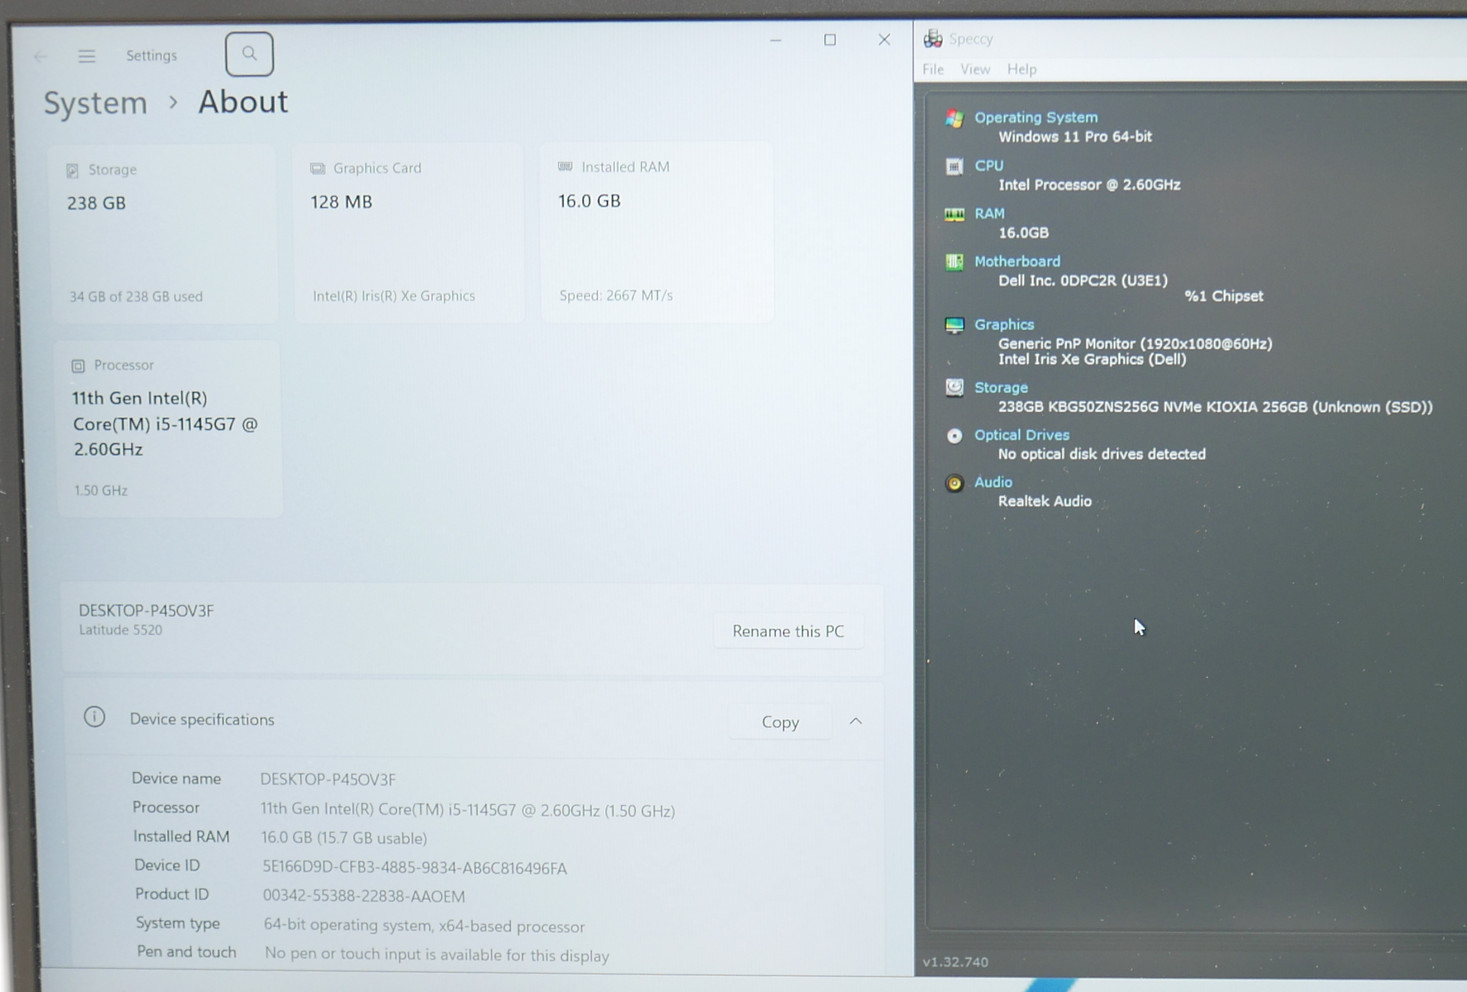The height and width of the screenshot is (992, 1467).
Task: Click the Processor card icon
Action: point(78,366)
